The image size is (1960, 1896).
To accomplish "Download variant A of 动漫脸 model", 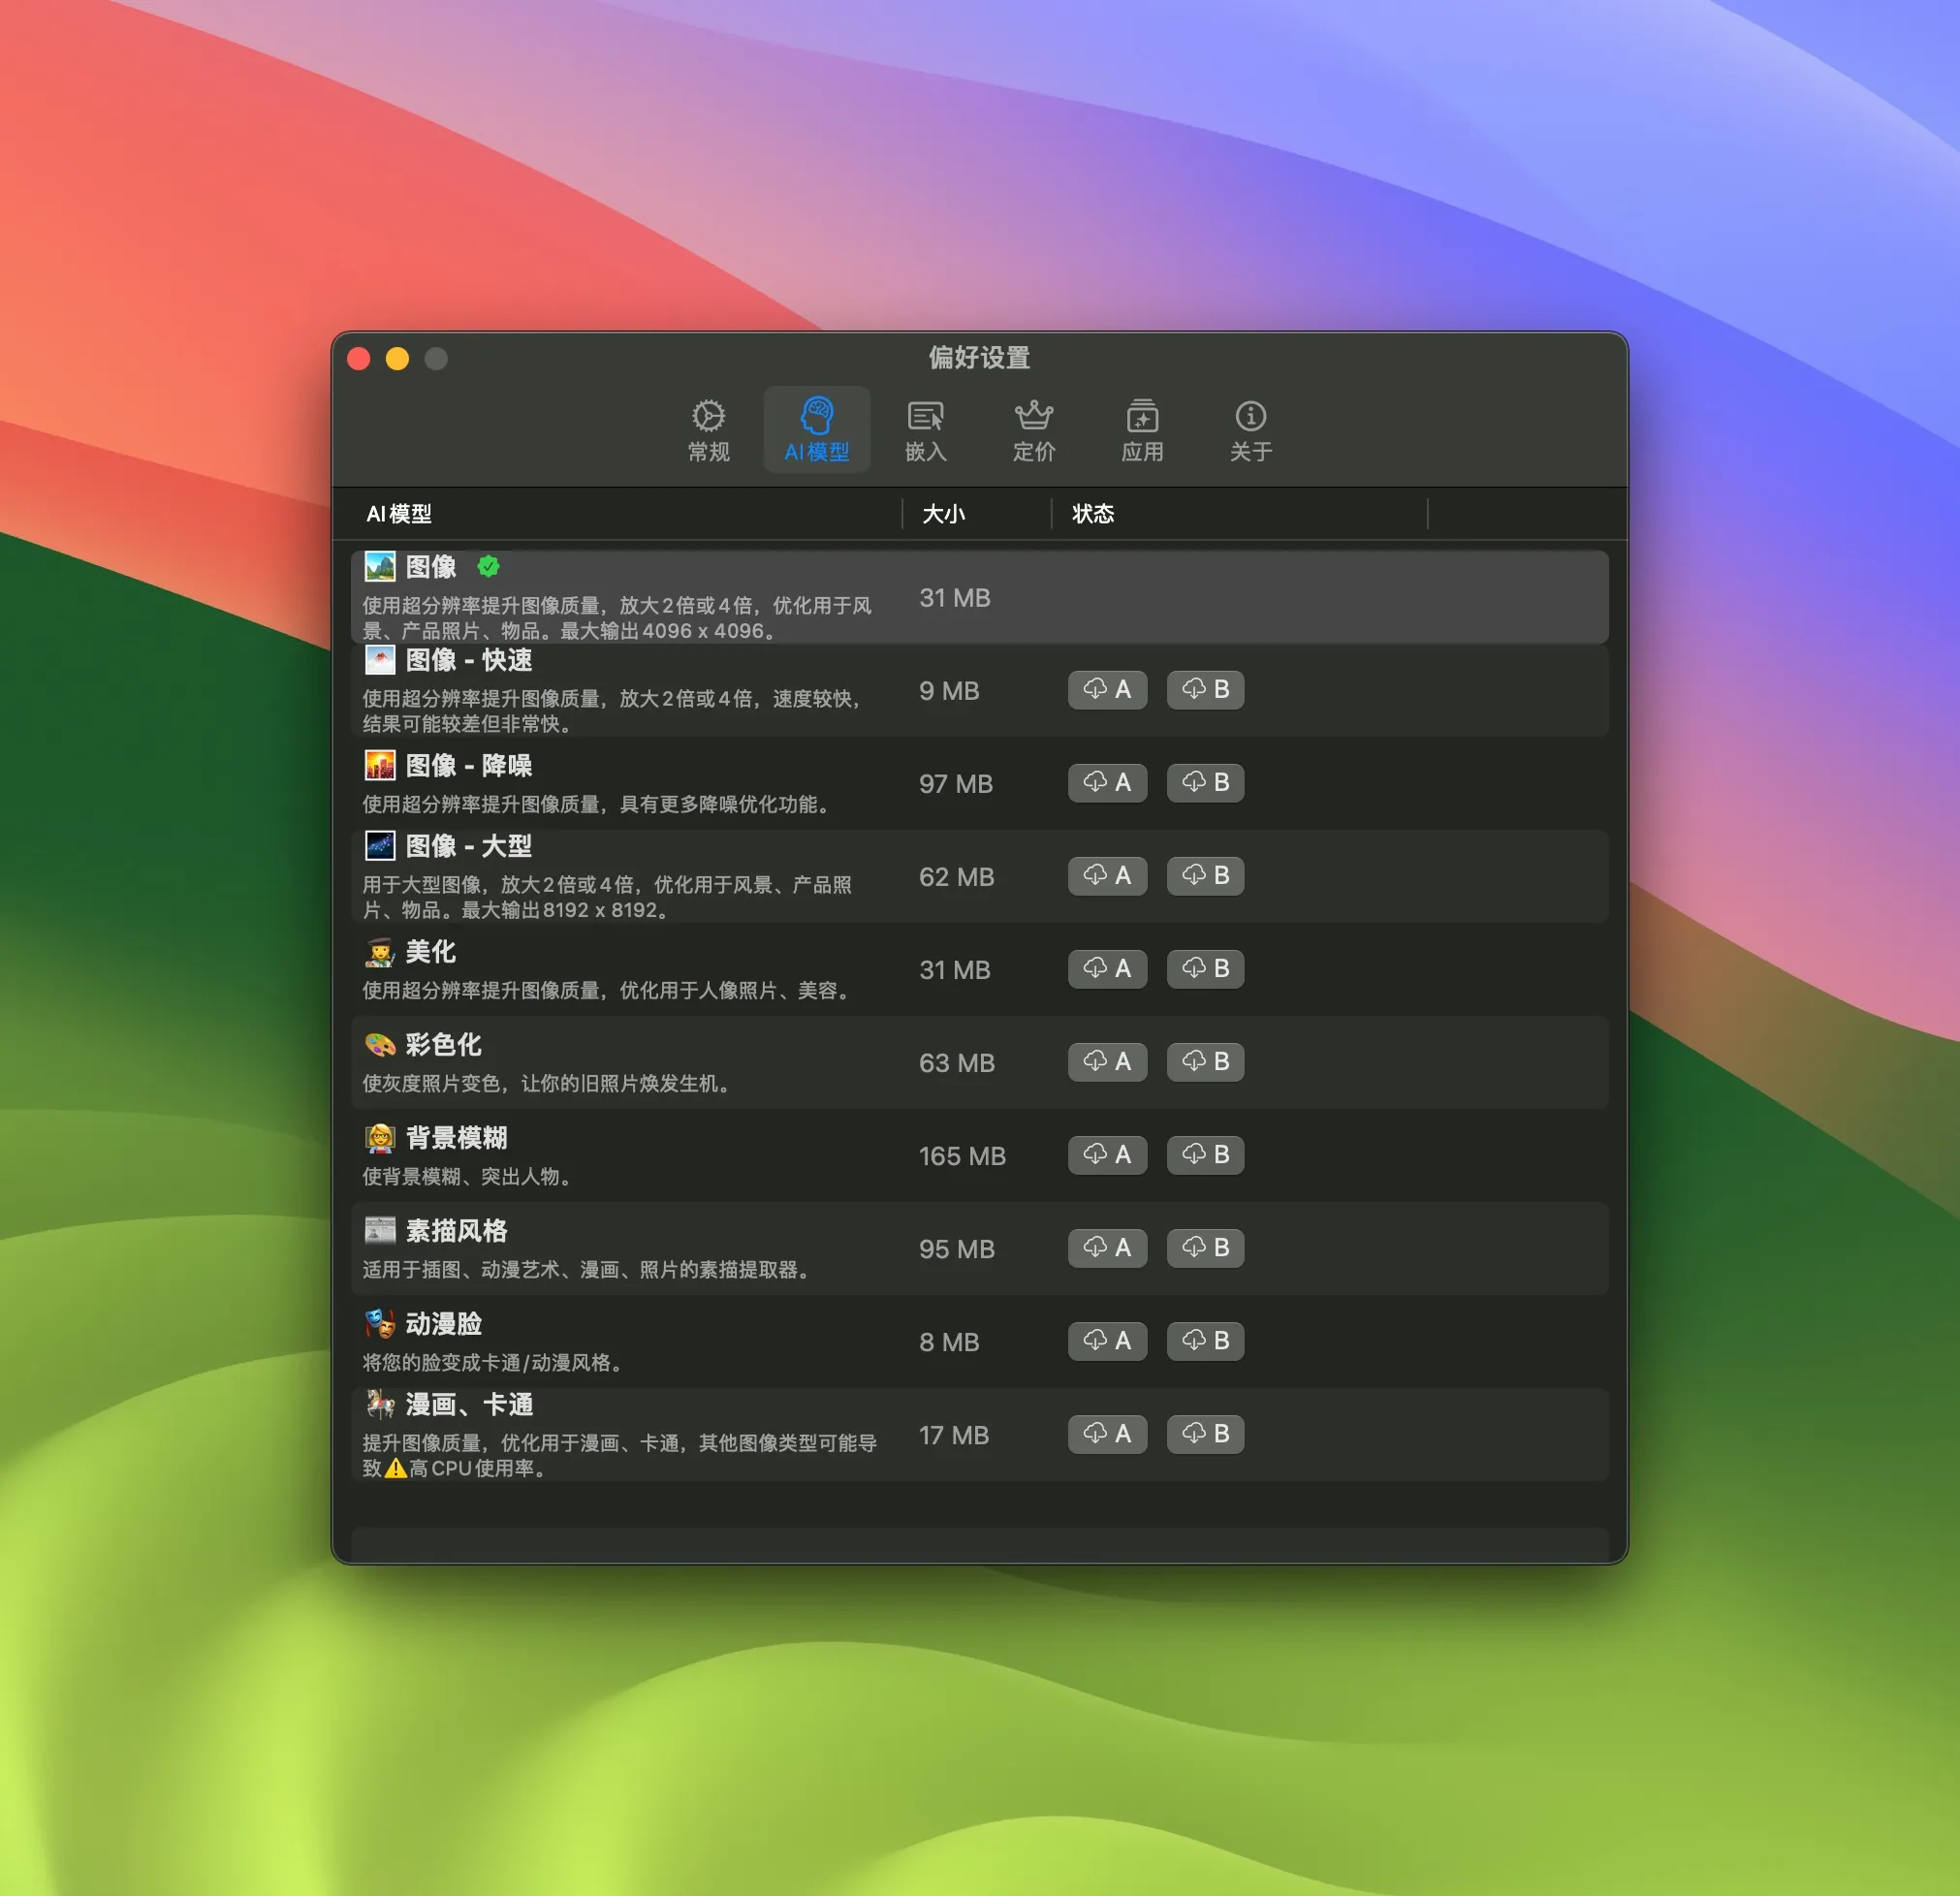I will point(1107,1341).
